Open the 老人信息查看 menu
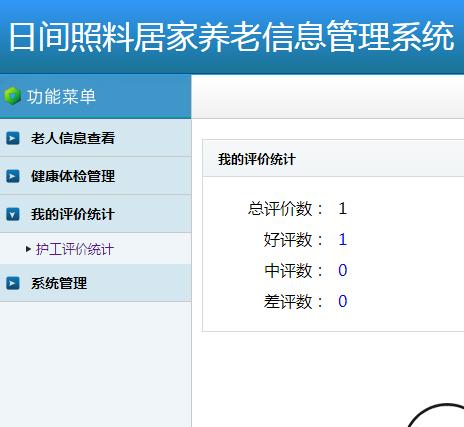464x427 pixels. coord(73,138)
